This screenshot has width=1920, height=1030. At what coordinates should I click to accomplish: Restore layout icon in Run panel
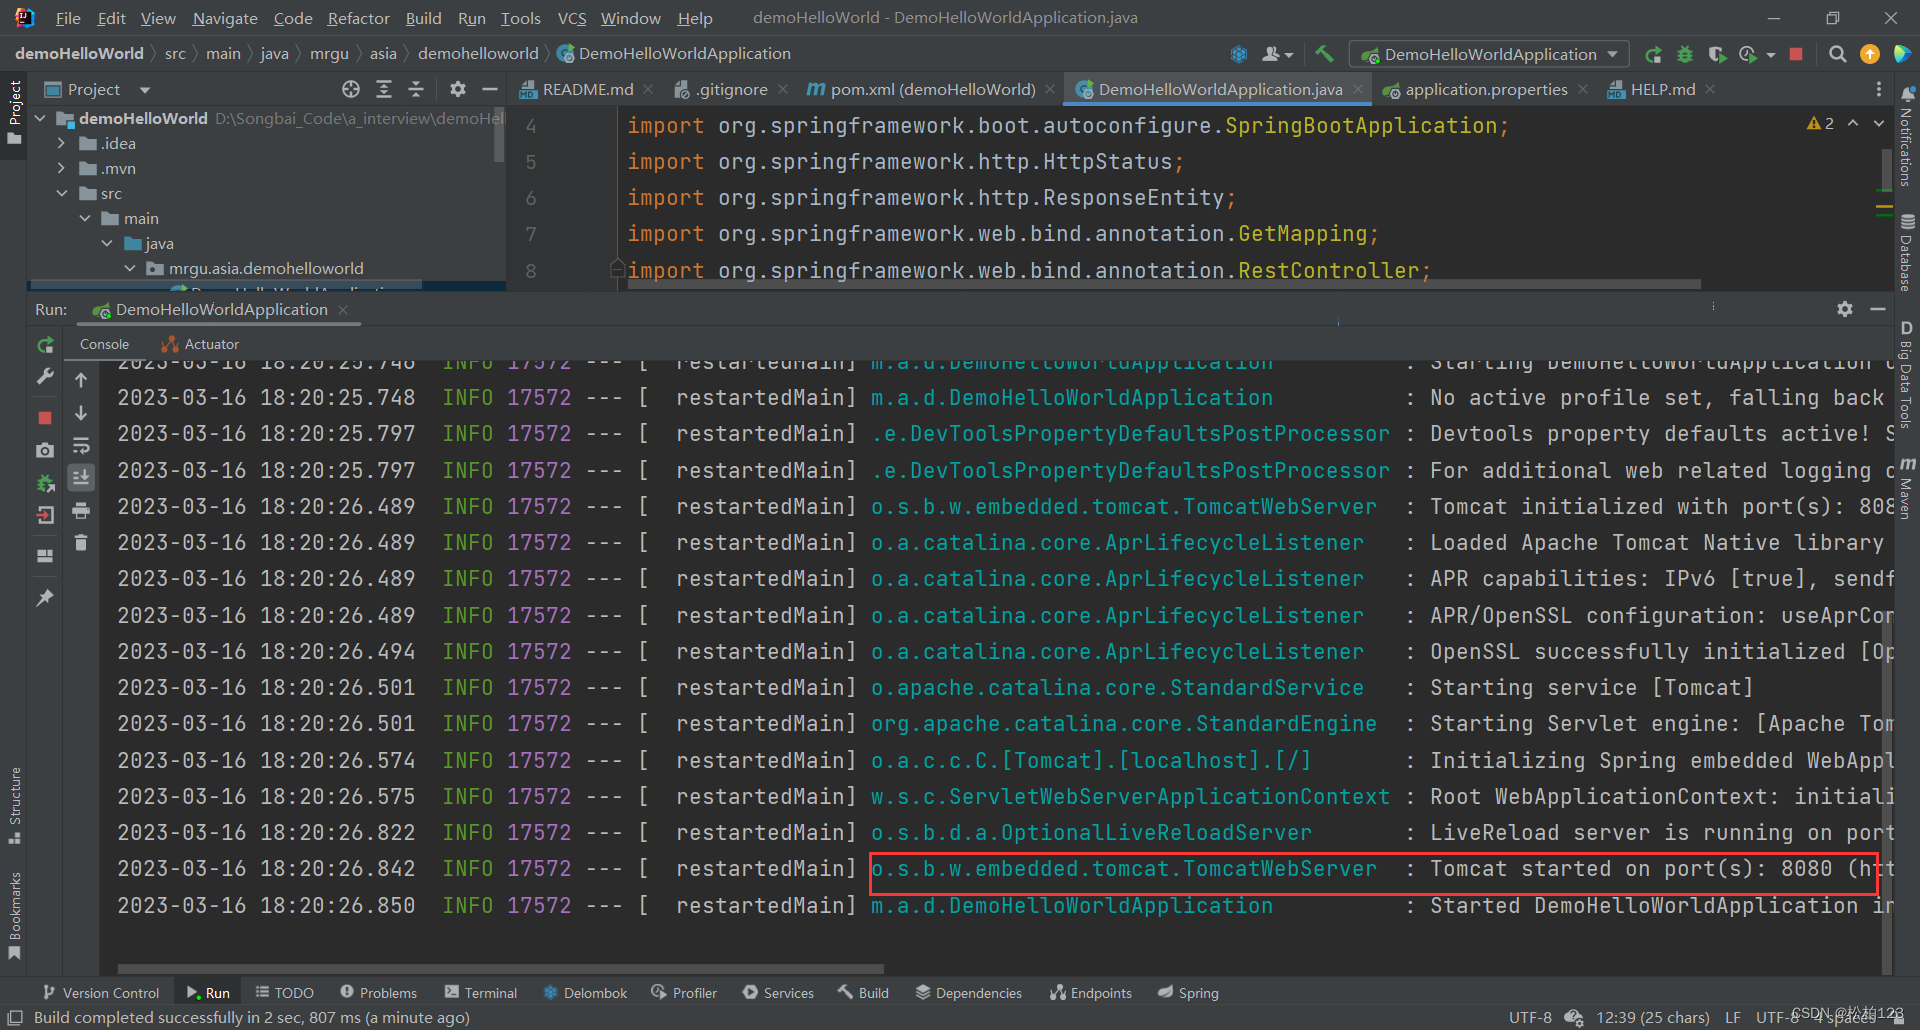point(45,556)
